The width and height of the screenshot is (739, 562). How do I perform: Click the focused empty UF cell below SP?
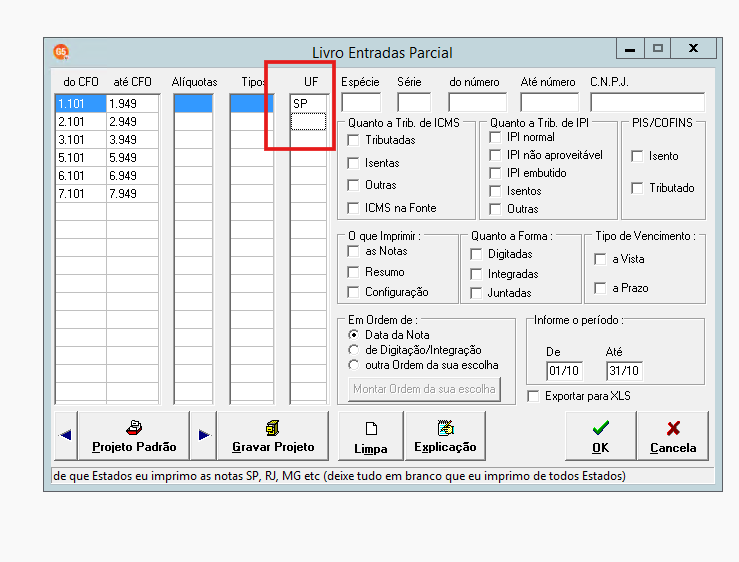pyautogui.click(x=309, y=122)
